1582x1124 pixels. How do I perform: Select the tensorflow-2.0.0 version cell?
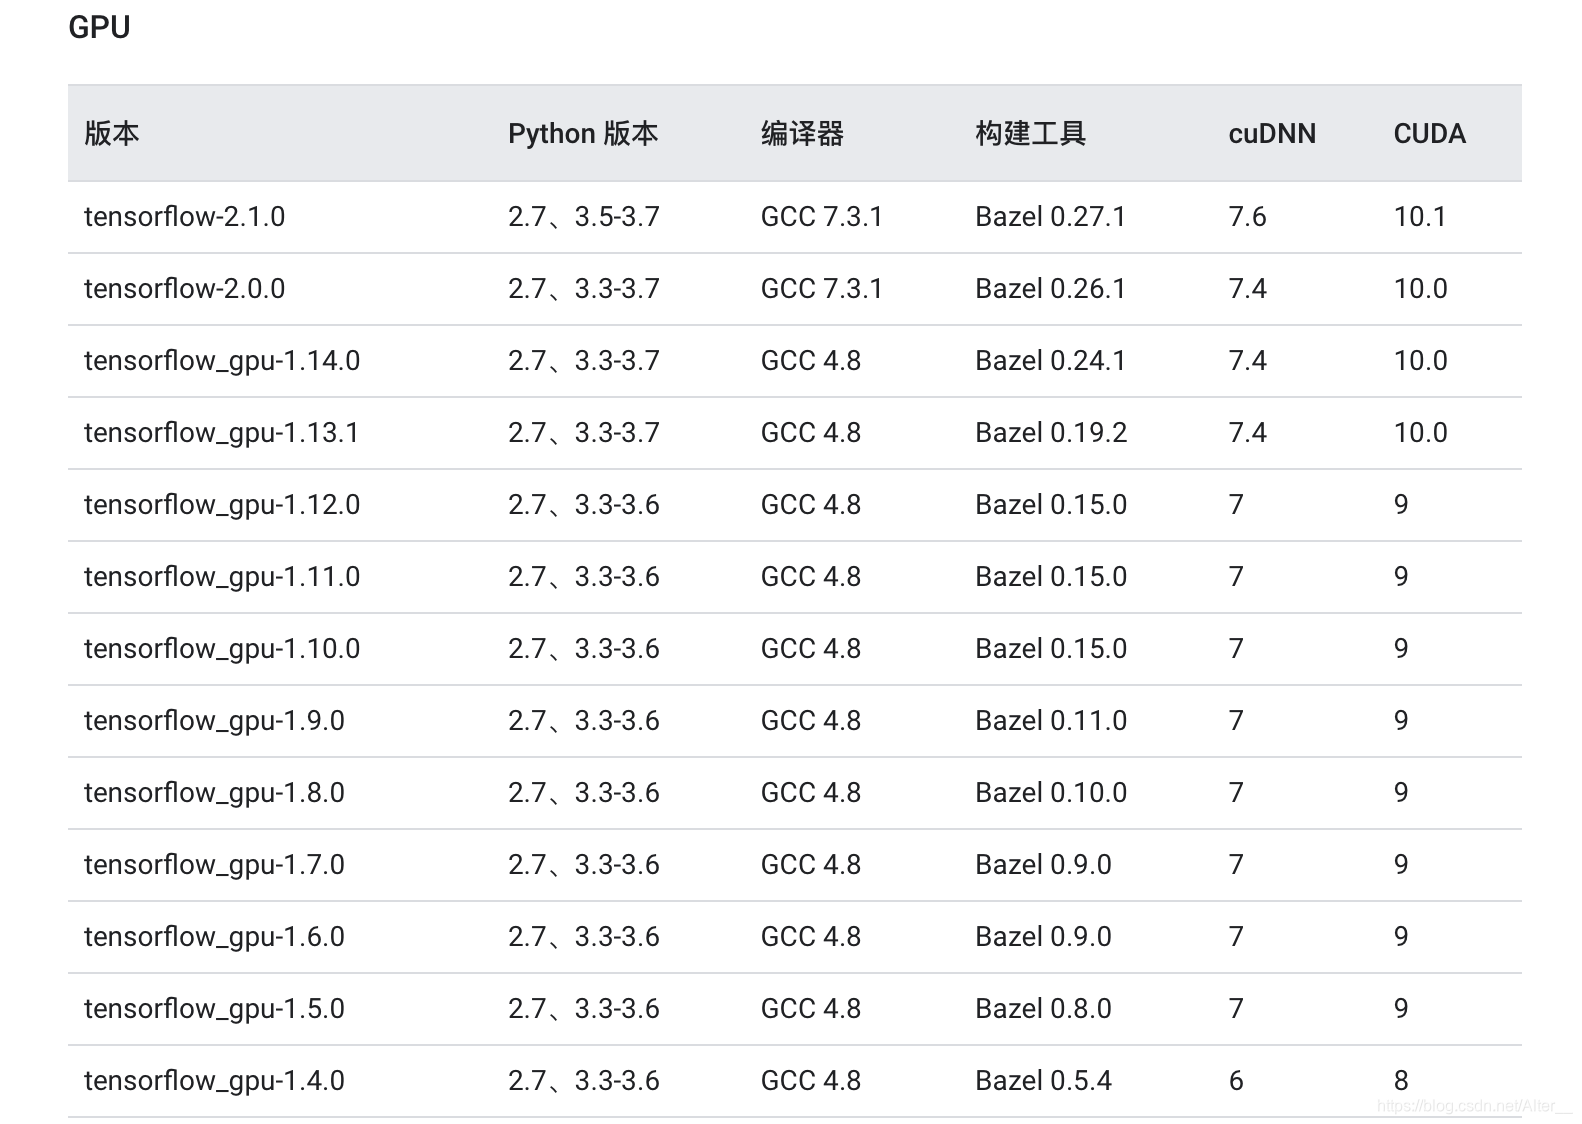click(x=185, y=289)
